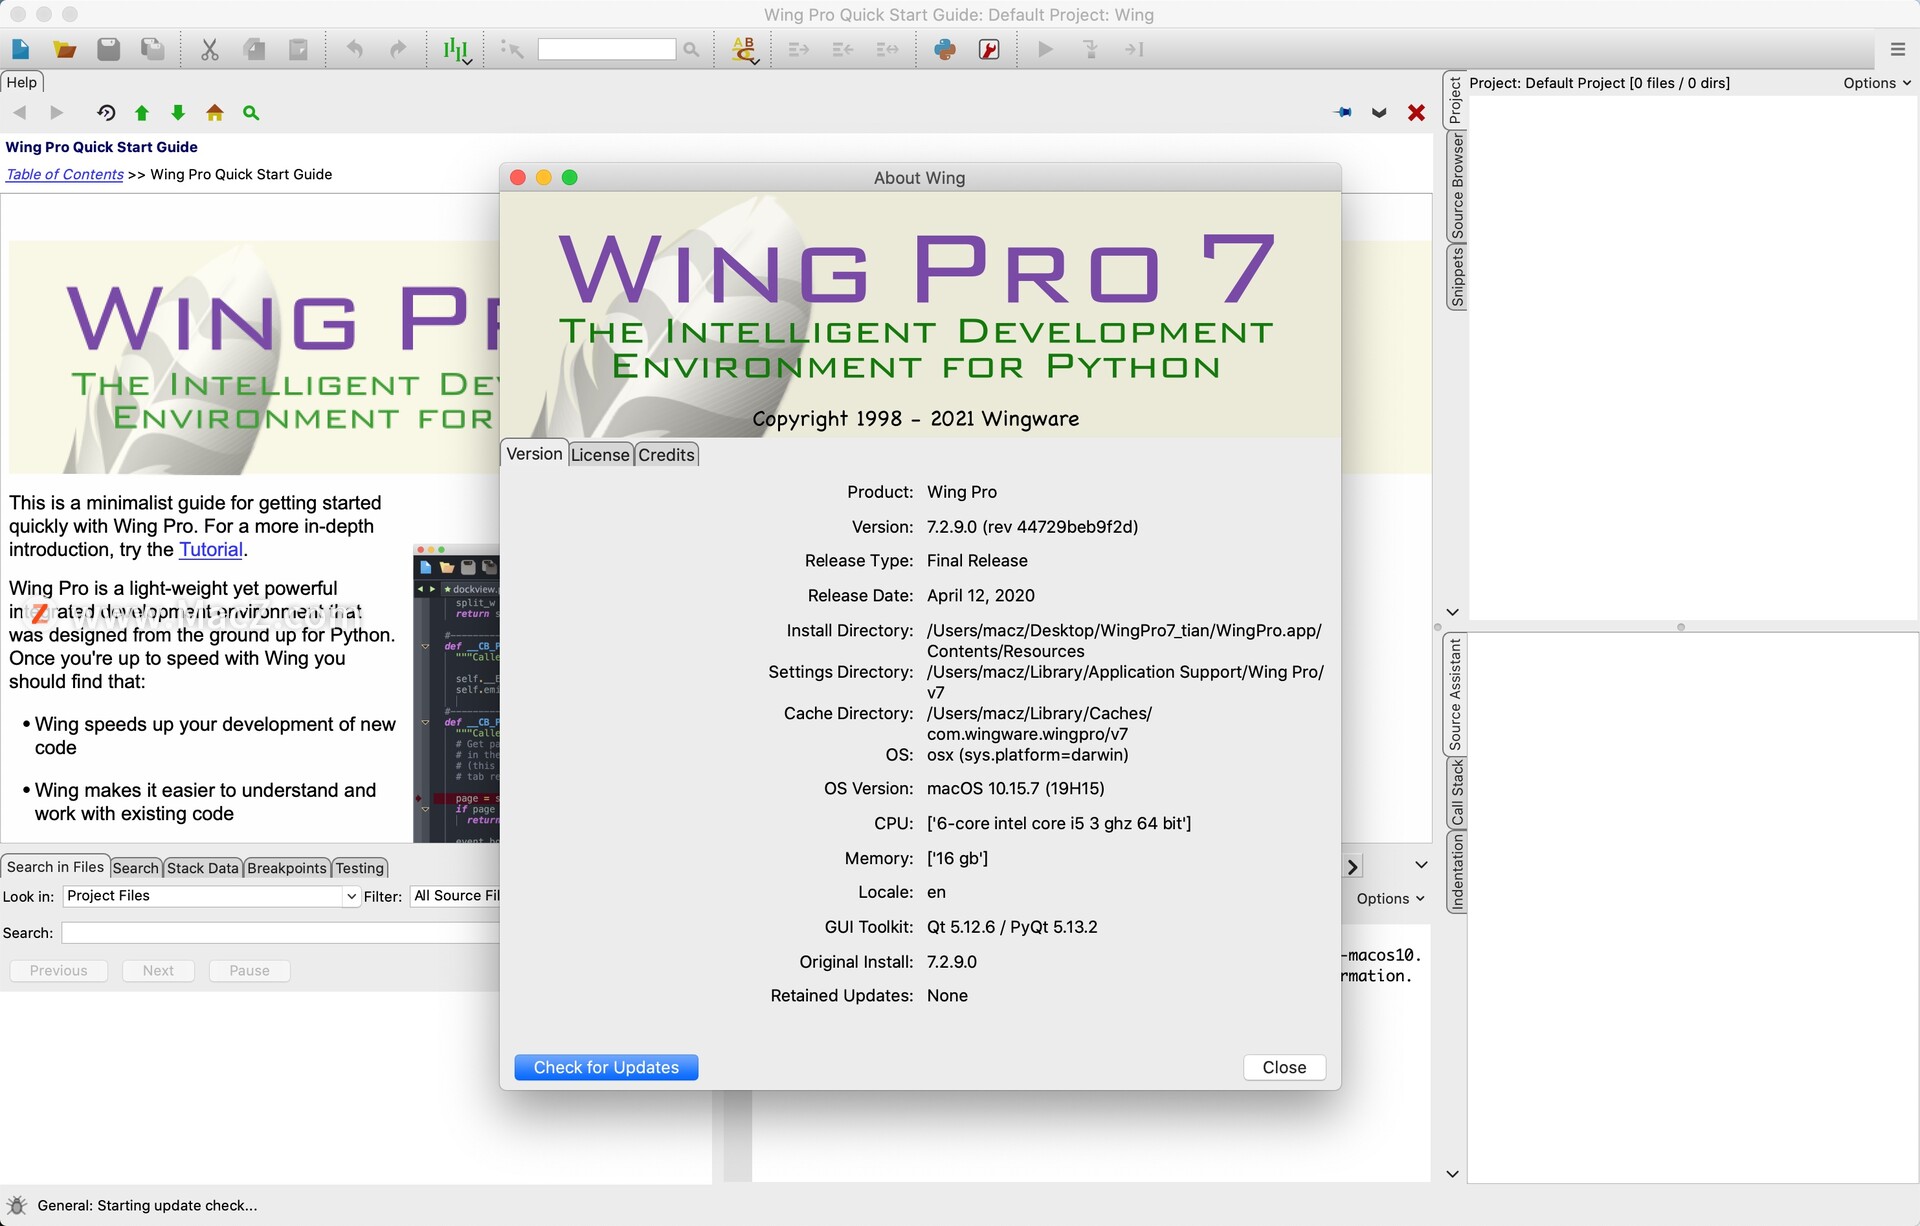Viewport: 1920px width, 1226px height.
Task: Open the Breakpoints tab
Action: (287, 868)
